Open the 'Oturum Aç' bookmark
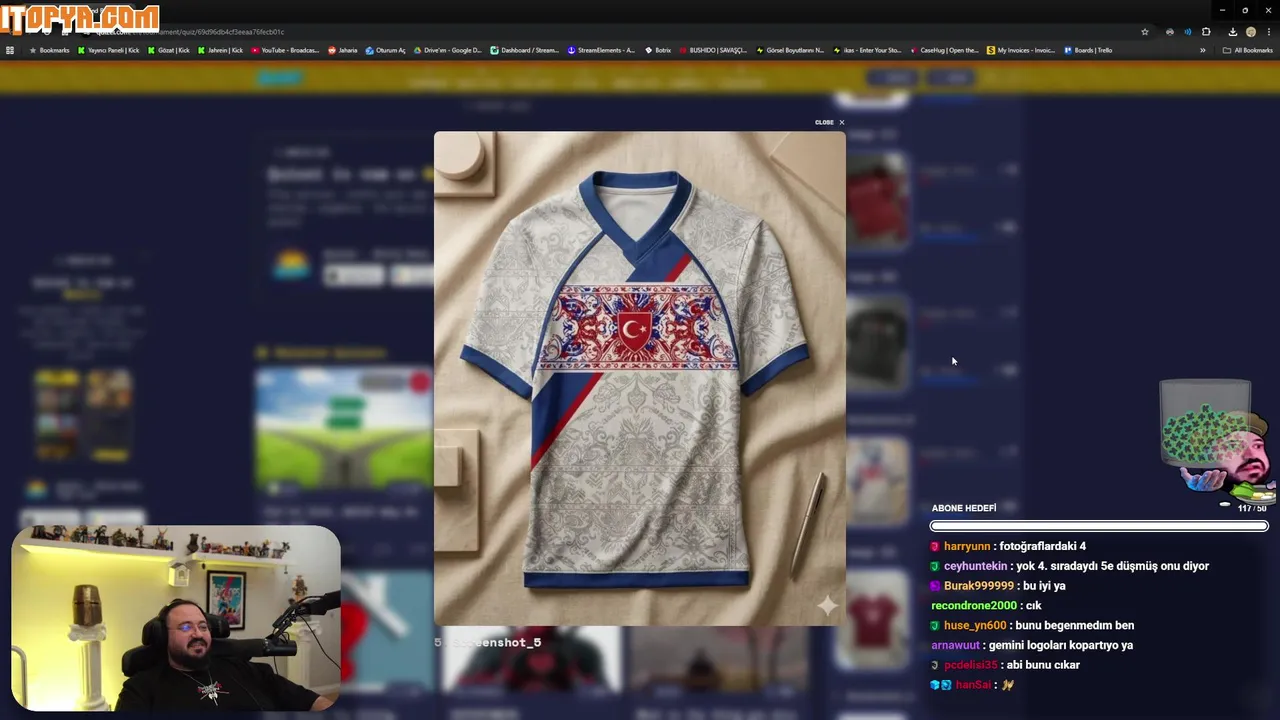Image resolution: width=1280 pixels, height=720 pixels. 386,50
